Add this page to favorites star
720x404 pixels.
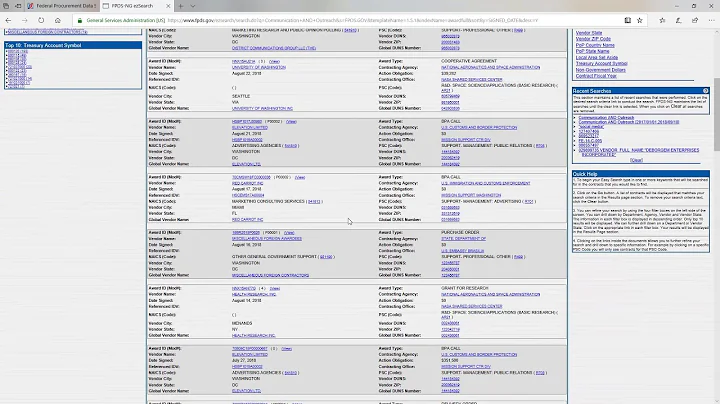tap(640, 20)
